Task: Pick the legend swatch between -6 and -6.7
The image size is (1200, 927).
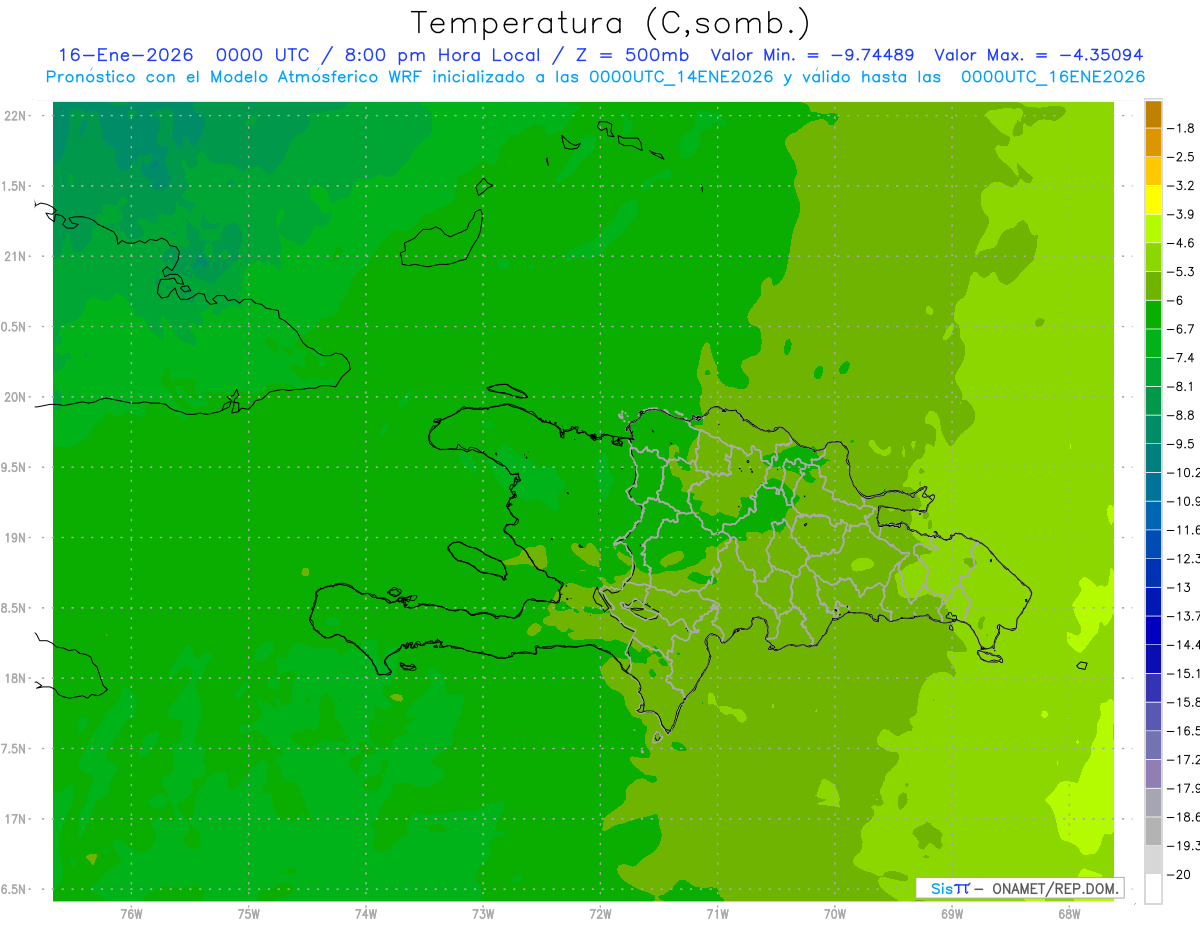Action: 1153,315
